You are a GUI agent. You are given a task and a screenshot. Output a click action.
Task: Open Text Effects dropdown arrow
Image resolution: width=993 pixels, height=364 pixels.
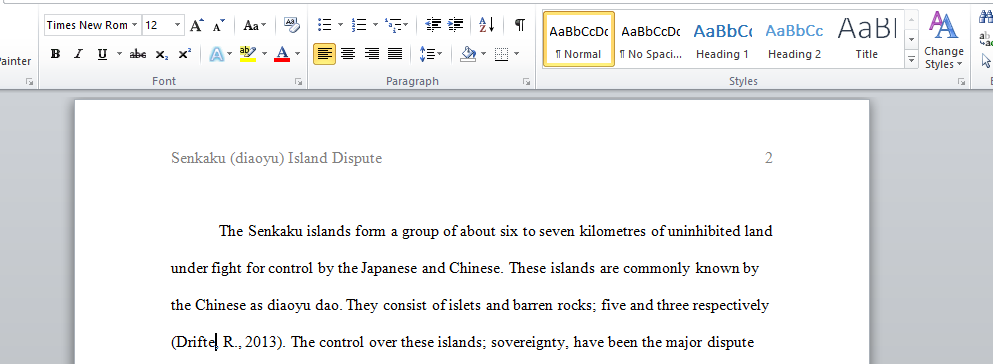[x=229, y=54]
